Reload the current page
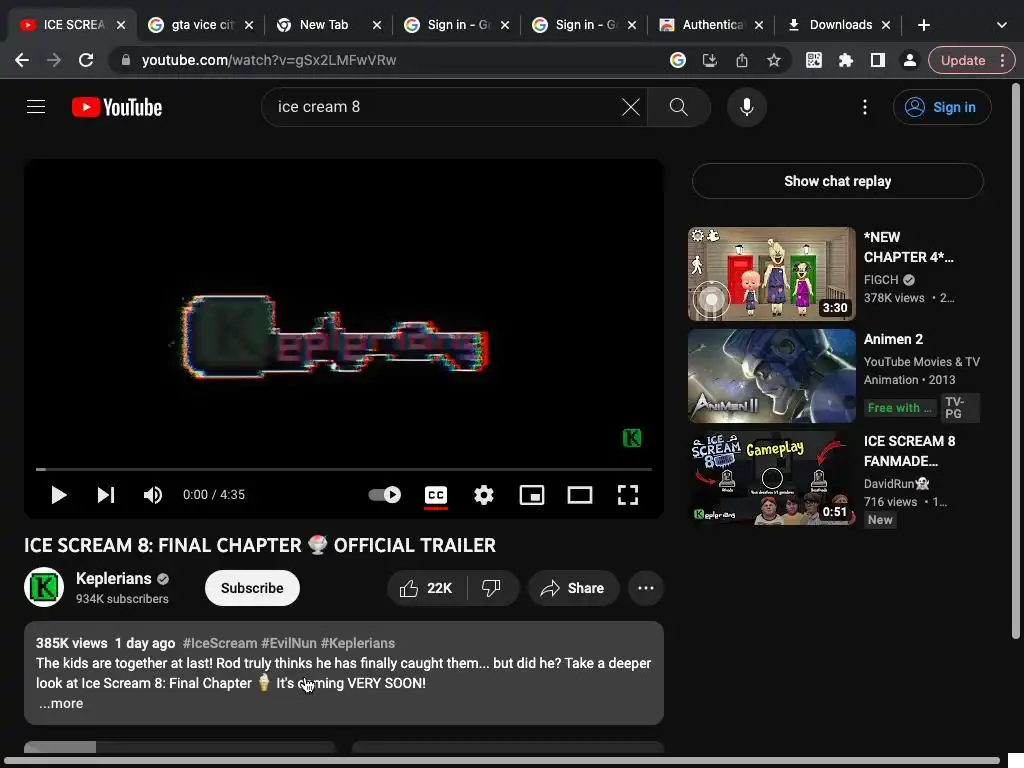The image size is (1024, 768). [x=86, y=60]
